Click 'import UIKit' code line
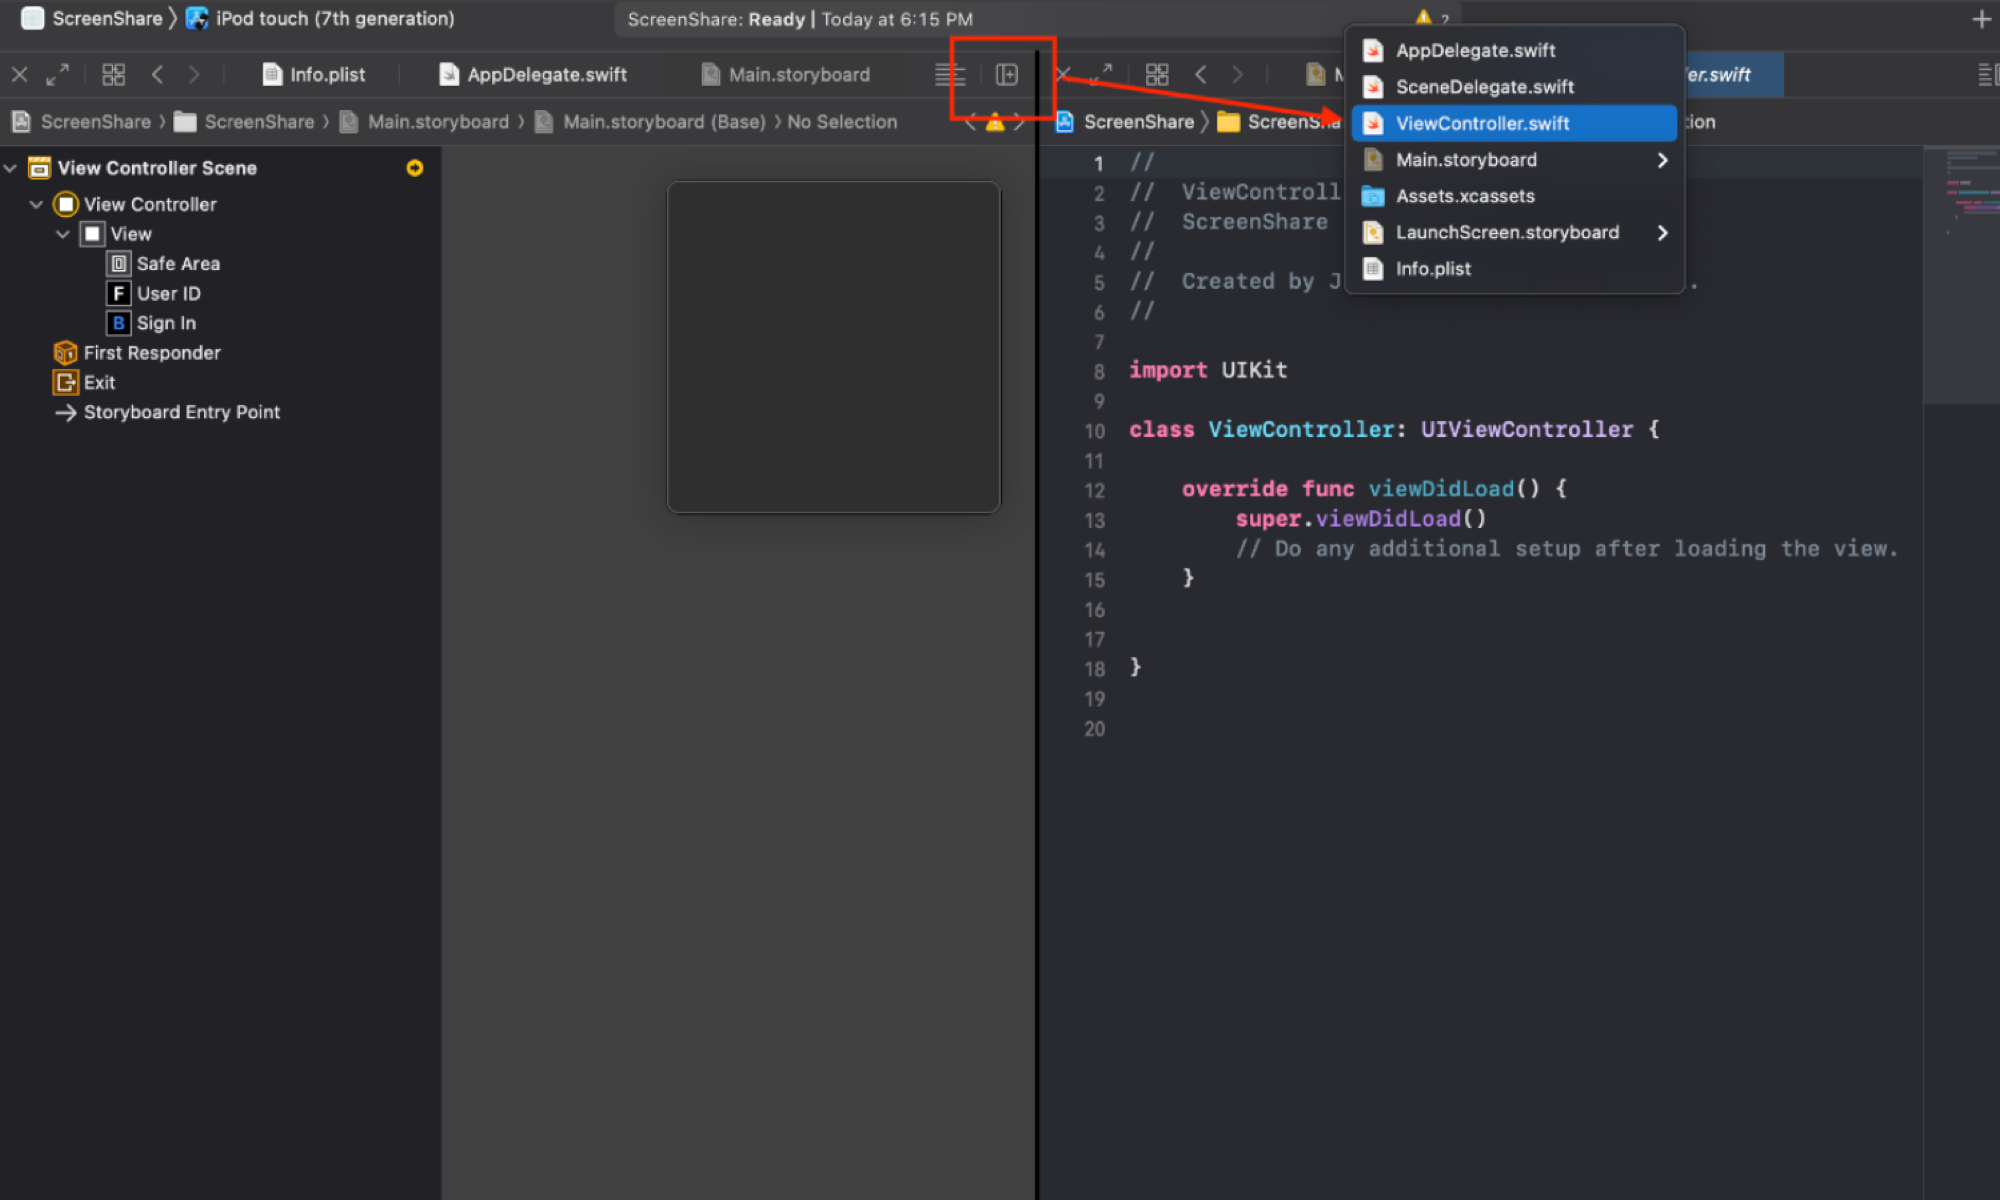This screenshot has height=1200, width=2000. pyautogui.click(x=1208, y=370)
